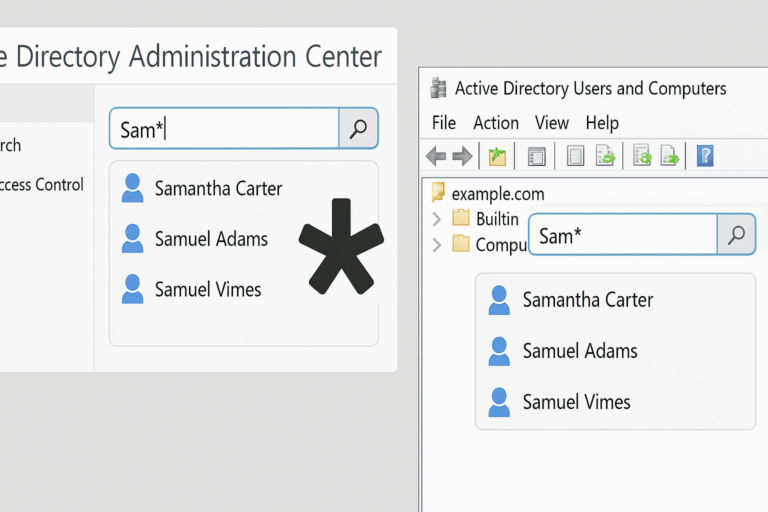Click the properties sheet toolbar icon
Image resolution: width=768 pixels, height=512 pixels.
(576, 156)
